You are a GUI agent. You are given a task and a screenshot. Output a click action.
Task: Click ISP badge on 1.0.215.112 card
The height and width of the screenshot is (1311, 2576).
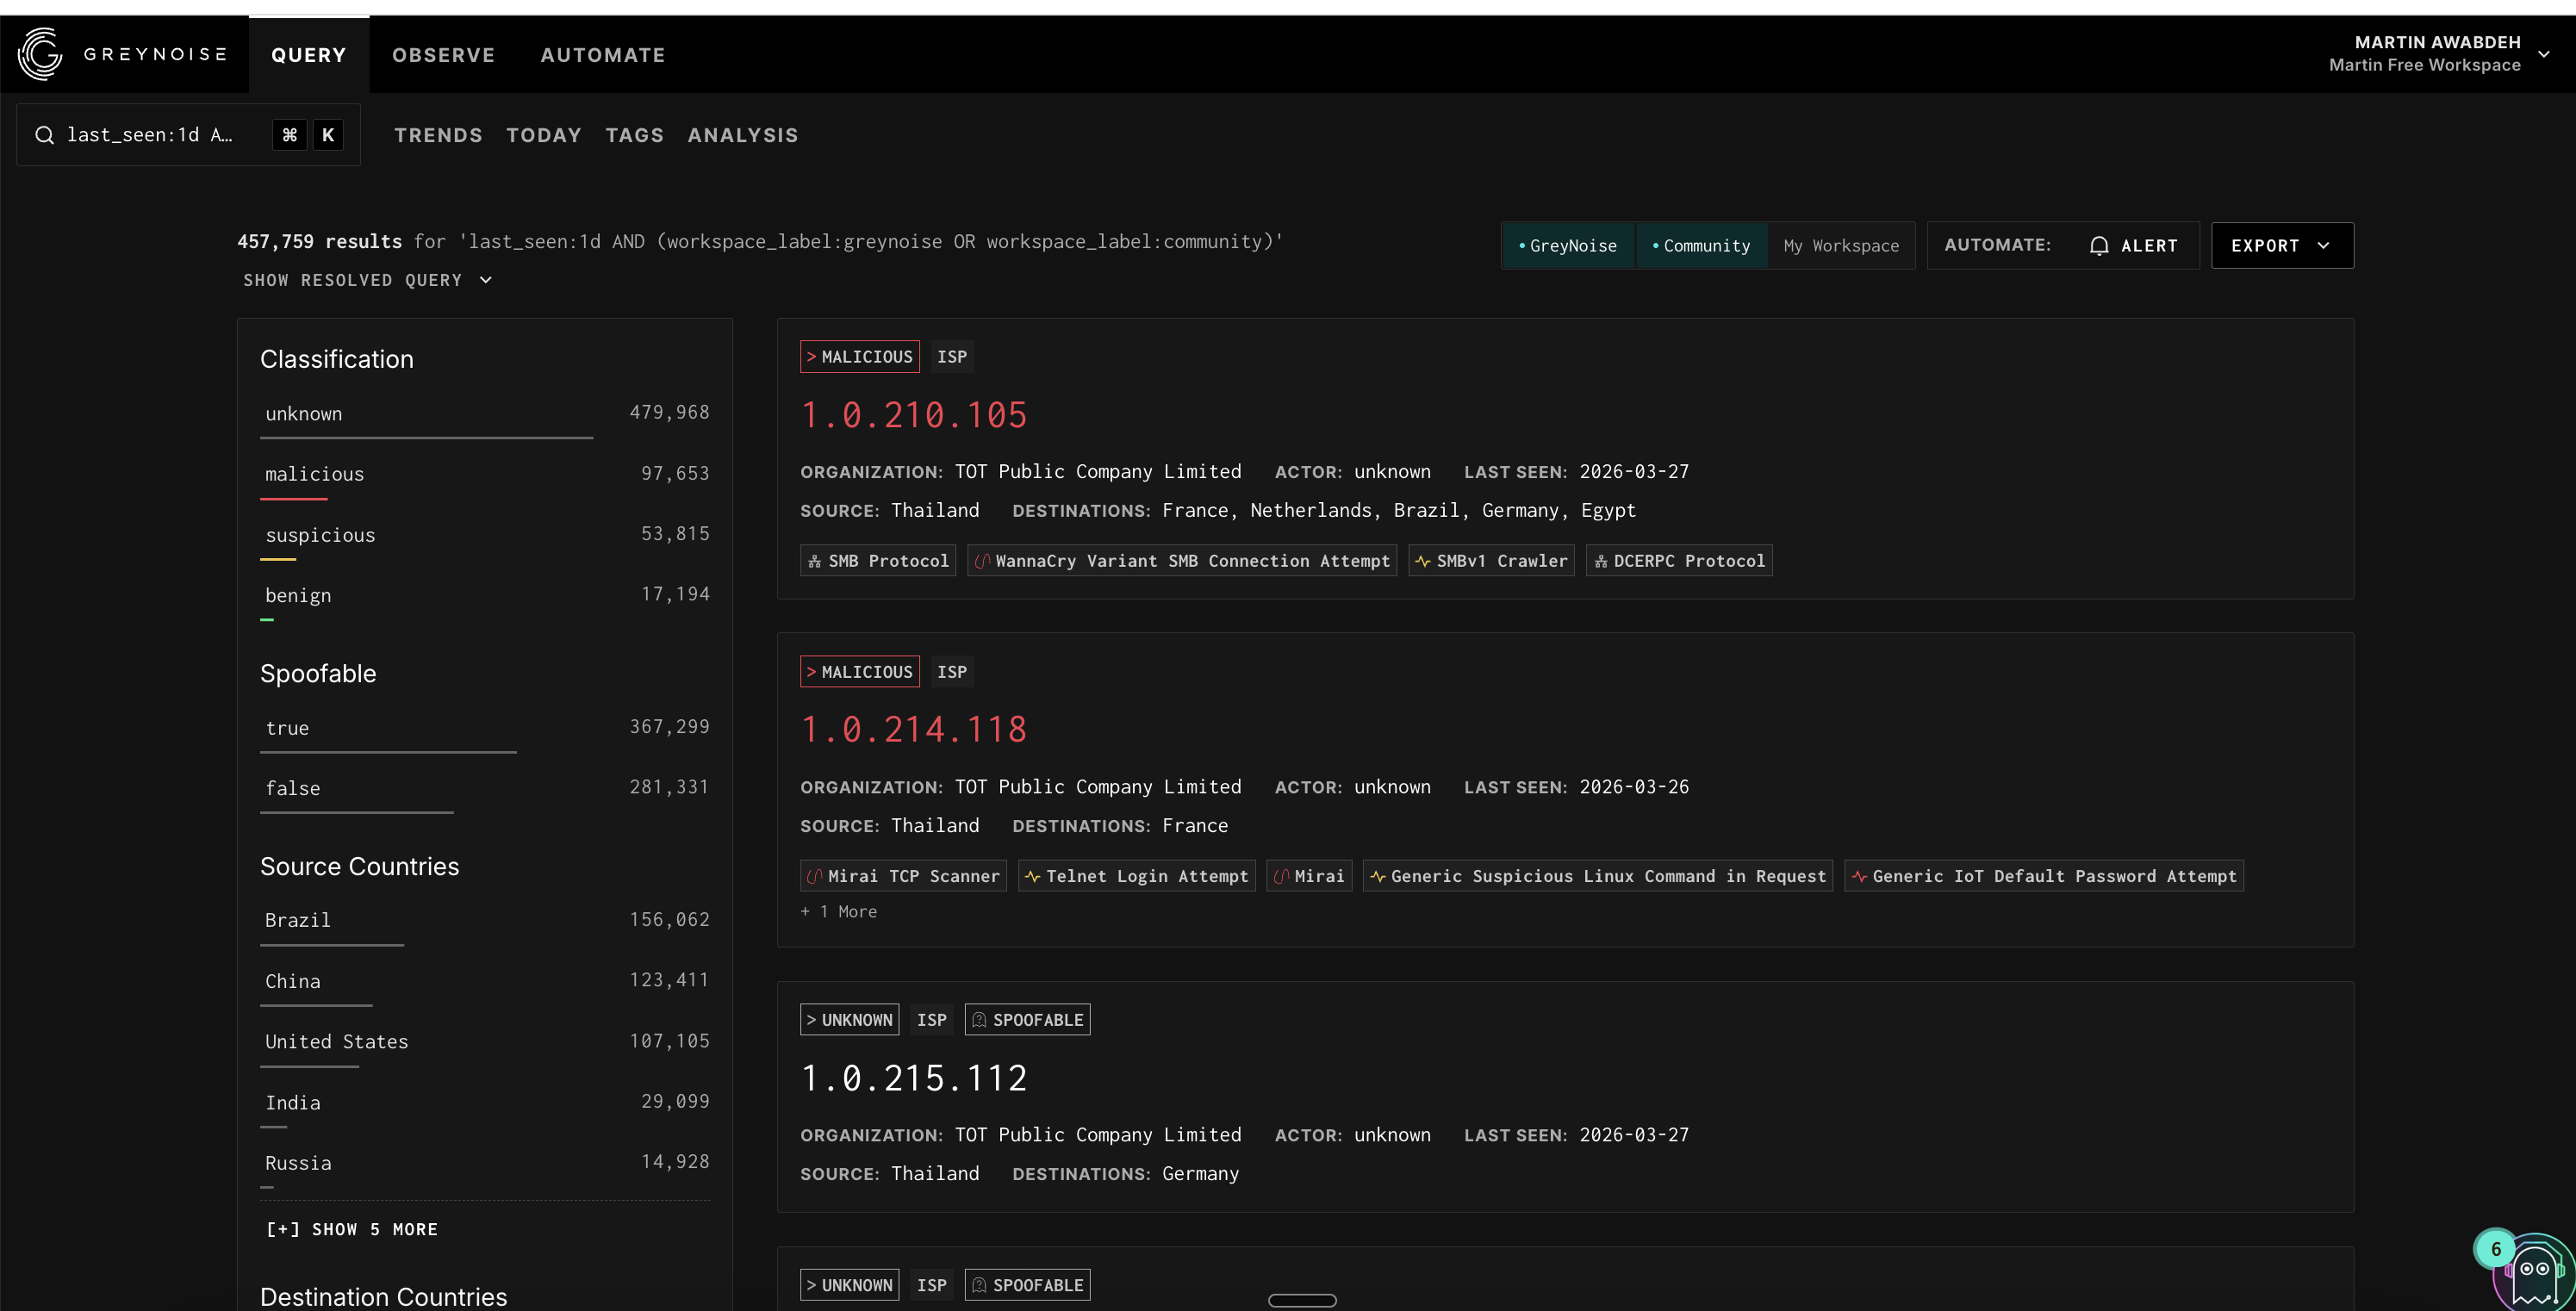932,1020
